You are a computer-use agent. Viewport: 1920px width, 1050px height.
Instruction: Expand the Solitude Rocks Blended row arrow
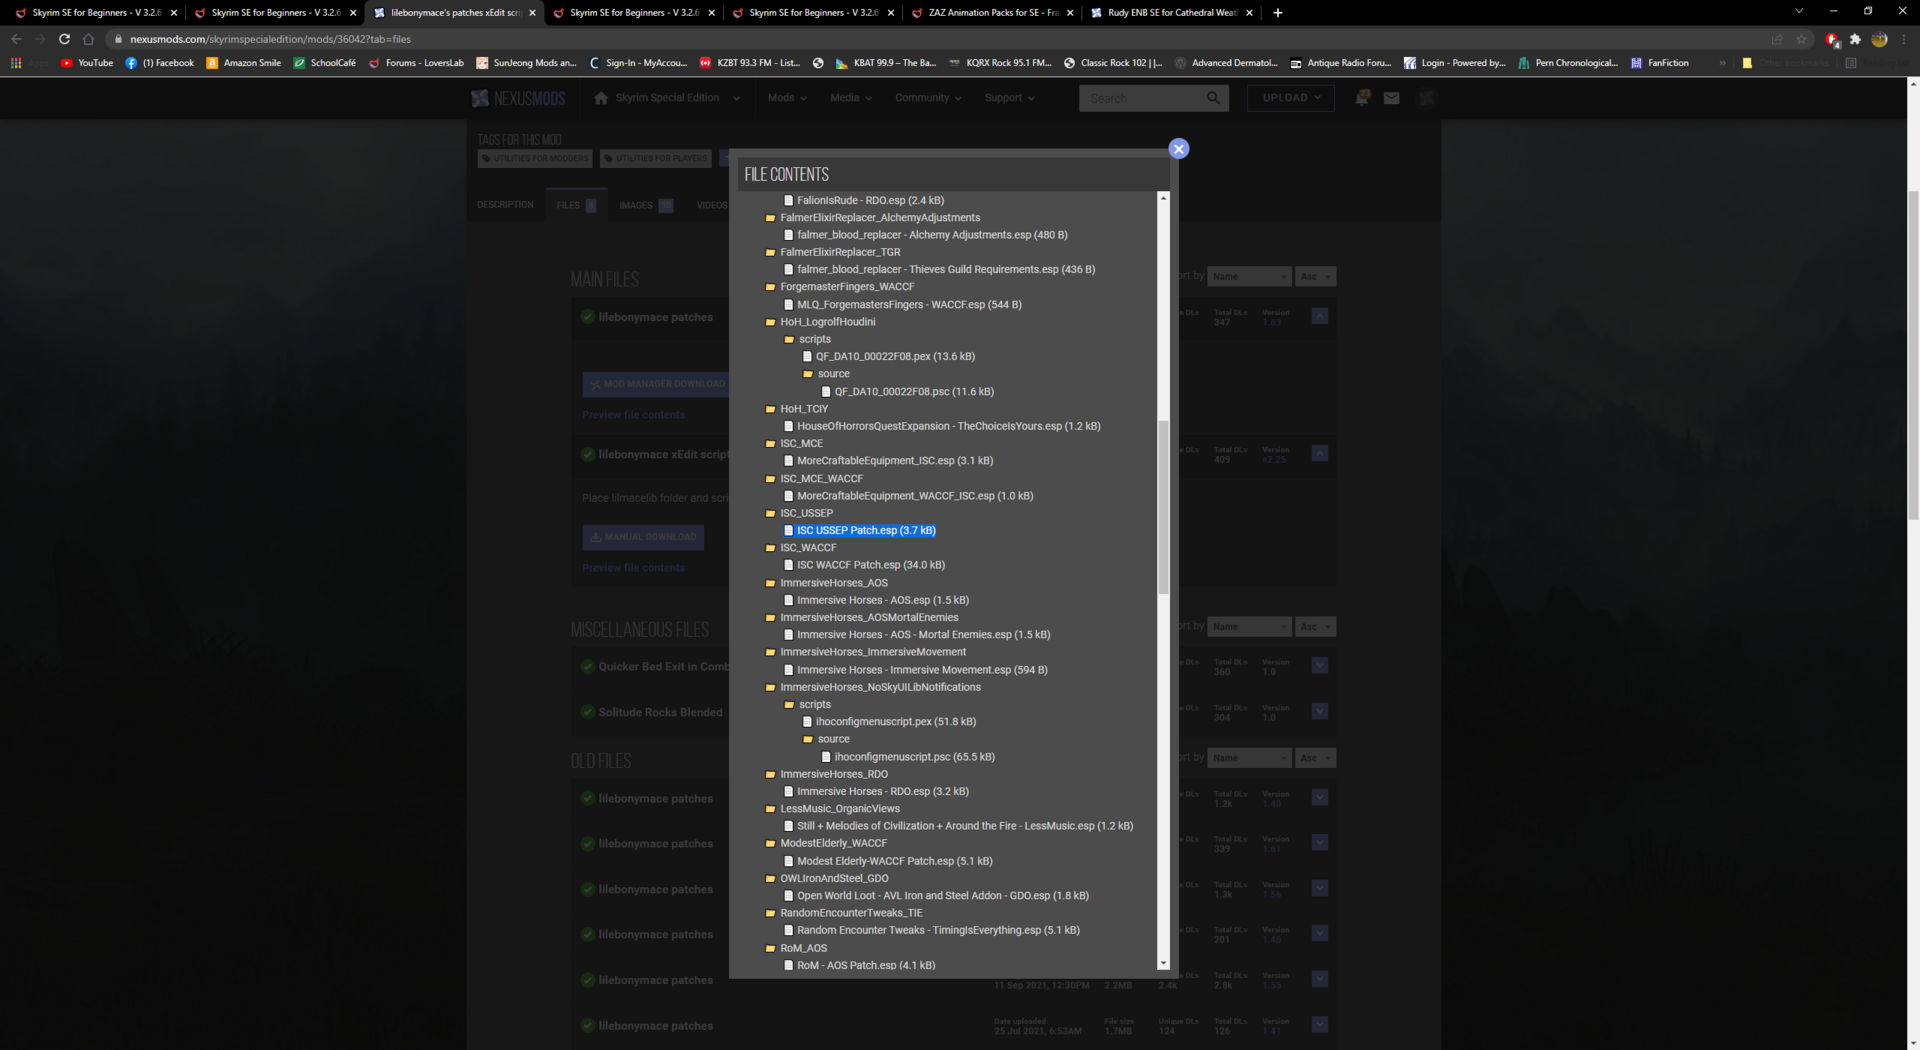coord(1320,712)
